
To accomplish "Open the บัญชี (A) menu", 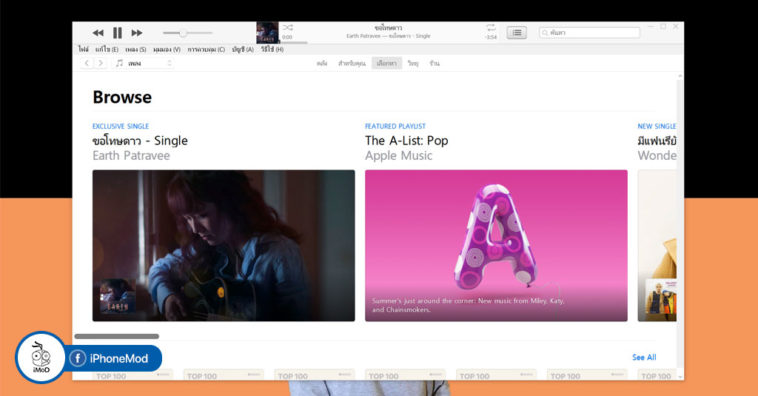I will [243, 49].
